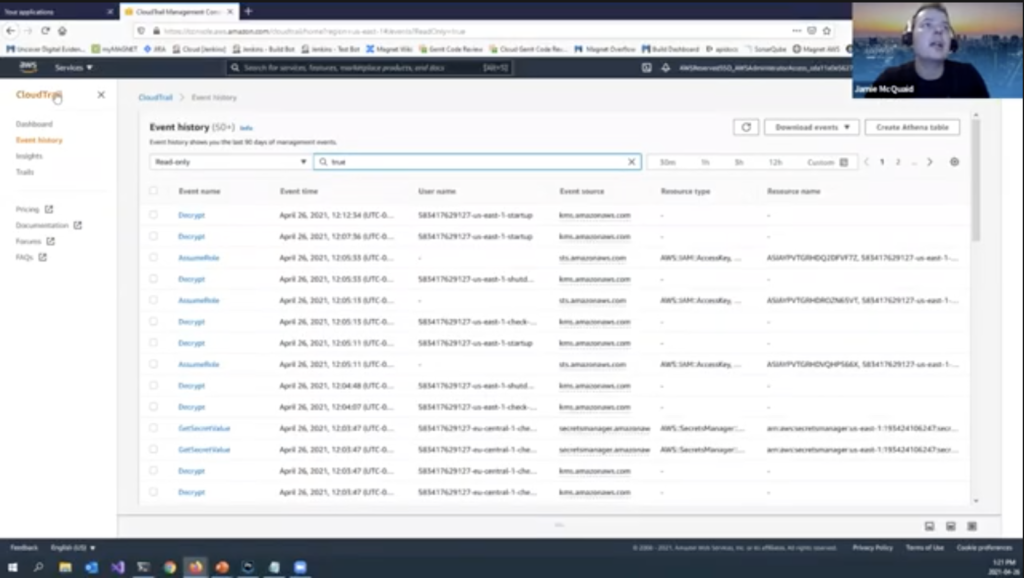The height and width of the screenshot is (578, 1024).
Task: Open the Services dropdown in the AWS bar
Action: [x=73, y=67]
